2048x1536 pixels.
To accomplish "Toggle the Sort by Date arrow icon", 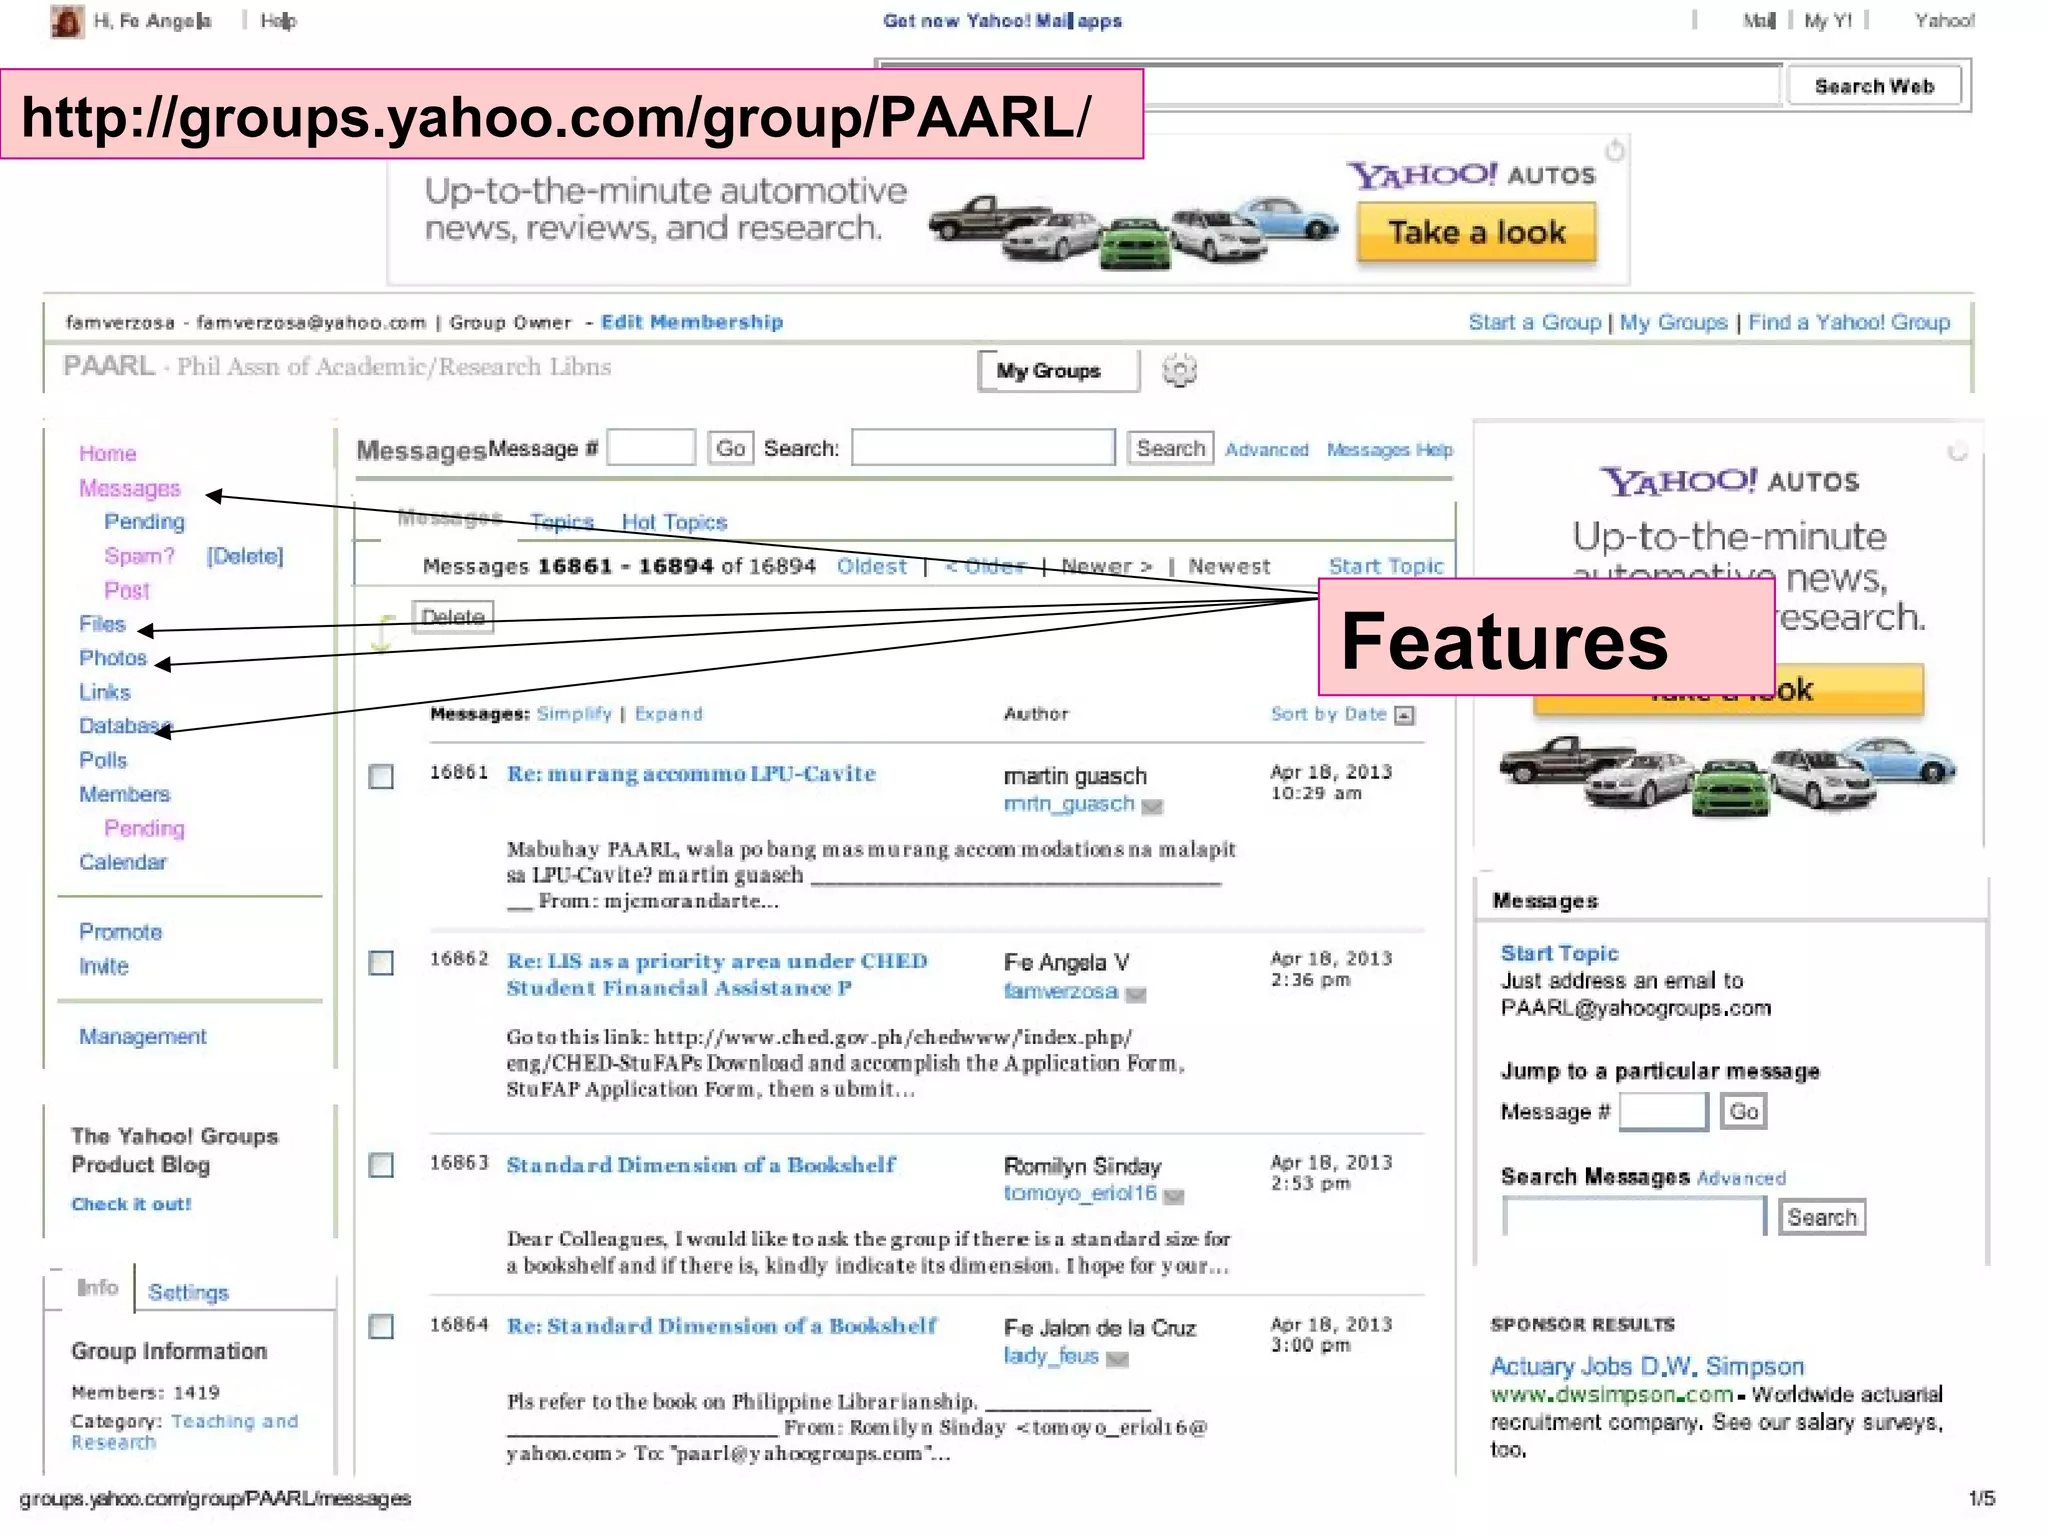I will coord(1405,715).
